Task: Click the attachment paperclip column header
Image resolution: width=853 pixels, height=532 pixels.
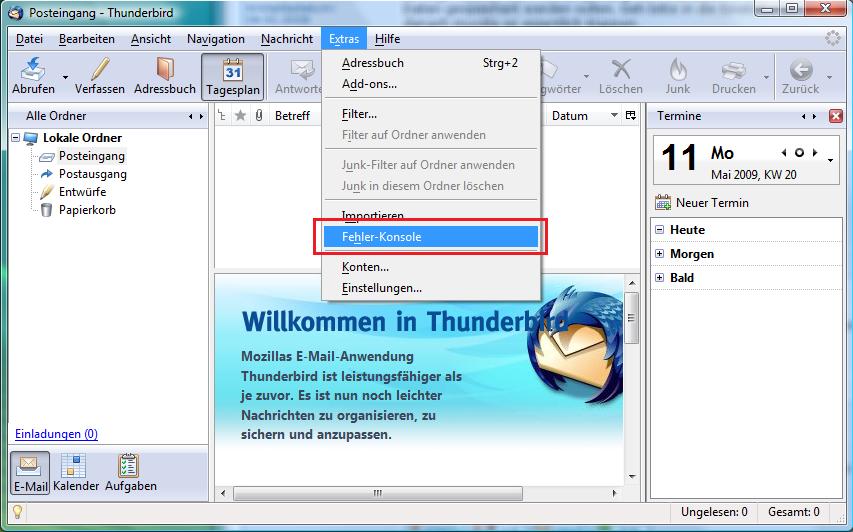Action: click(x=259, y=115)
